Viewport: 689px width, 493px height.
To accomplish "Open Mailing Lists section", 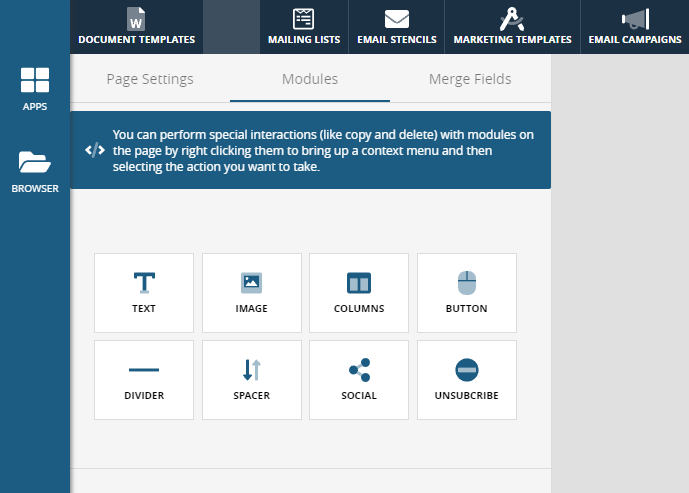I will [x=304, y=27].
